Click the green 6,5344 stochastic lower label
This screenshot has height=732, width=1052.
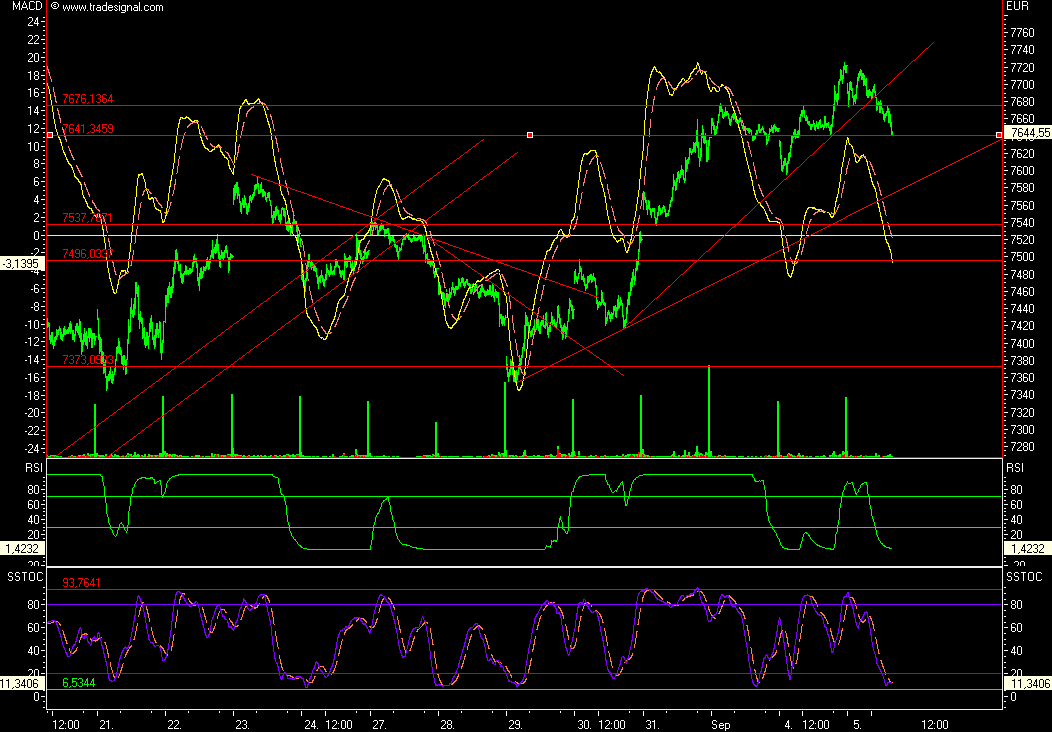(80, 682)
